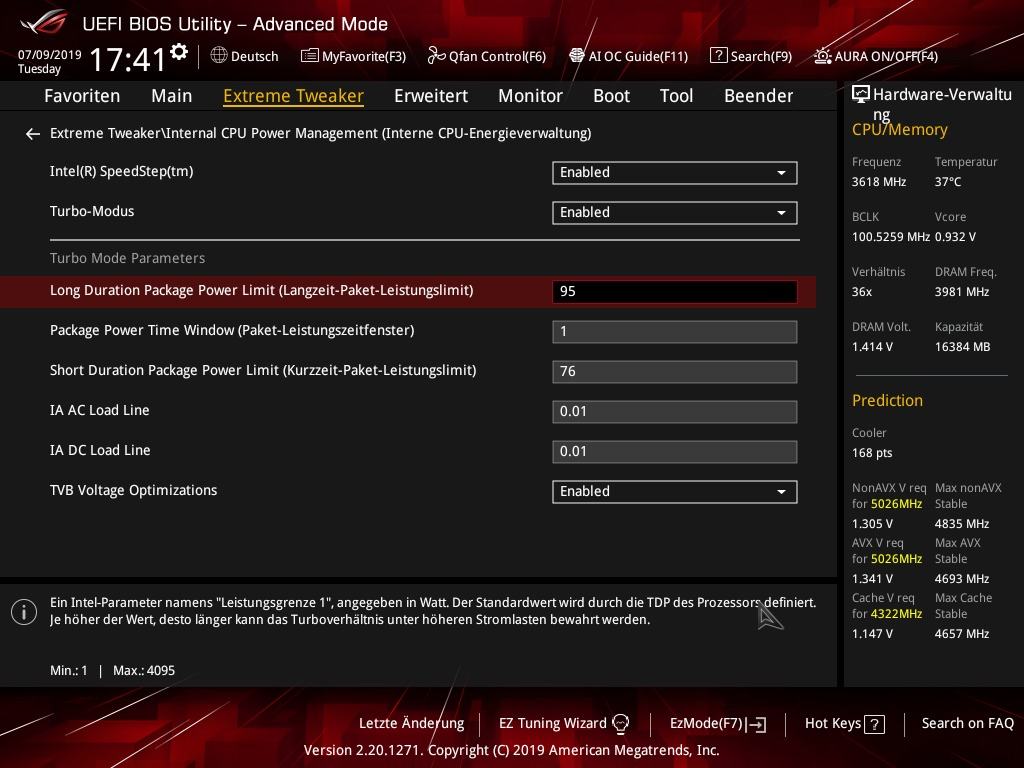Switch to Main tab

172,96
